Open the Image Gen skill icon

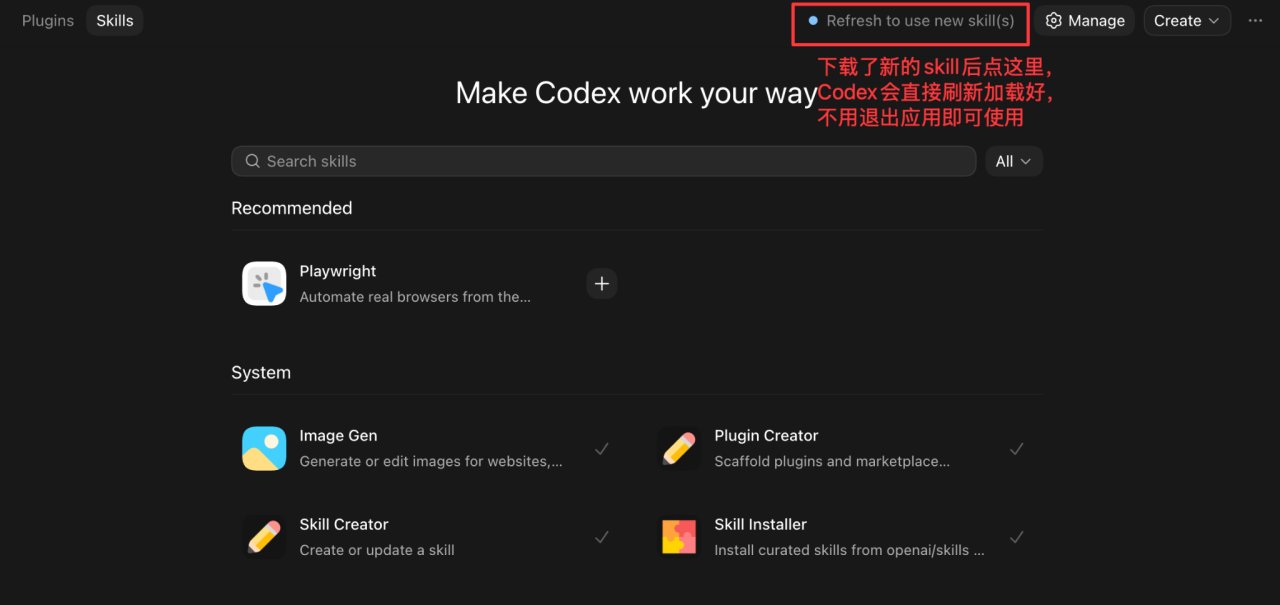[264, 448]
